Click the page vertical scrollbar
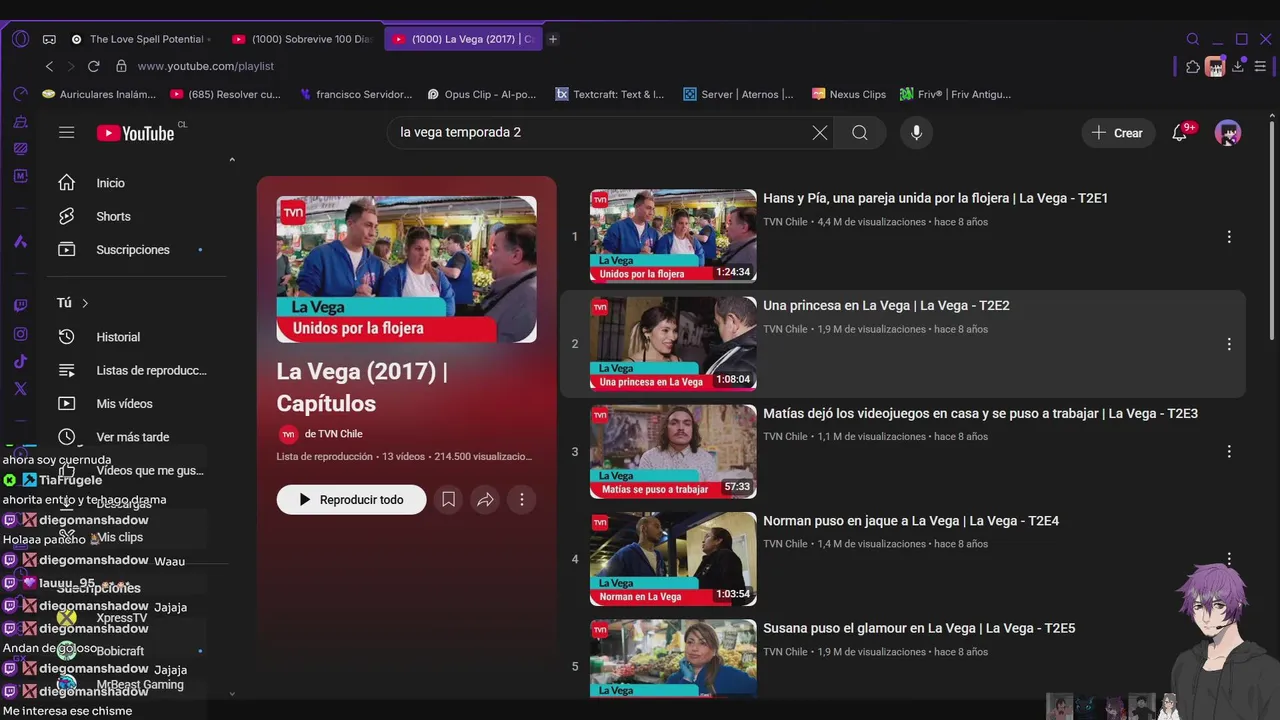 tap(1273, 230)
